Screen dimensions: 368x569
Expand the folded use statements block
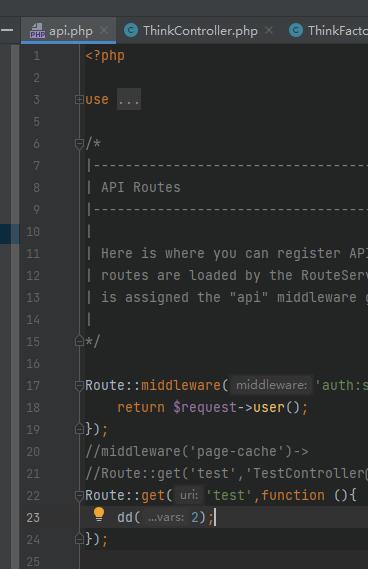tap(79, 99)
